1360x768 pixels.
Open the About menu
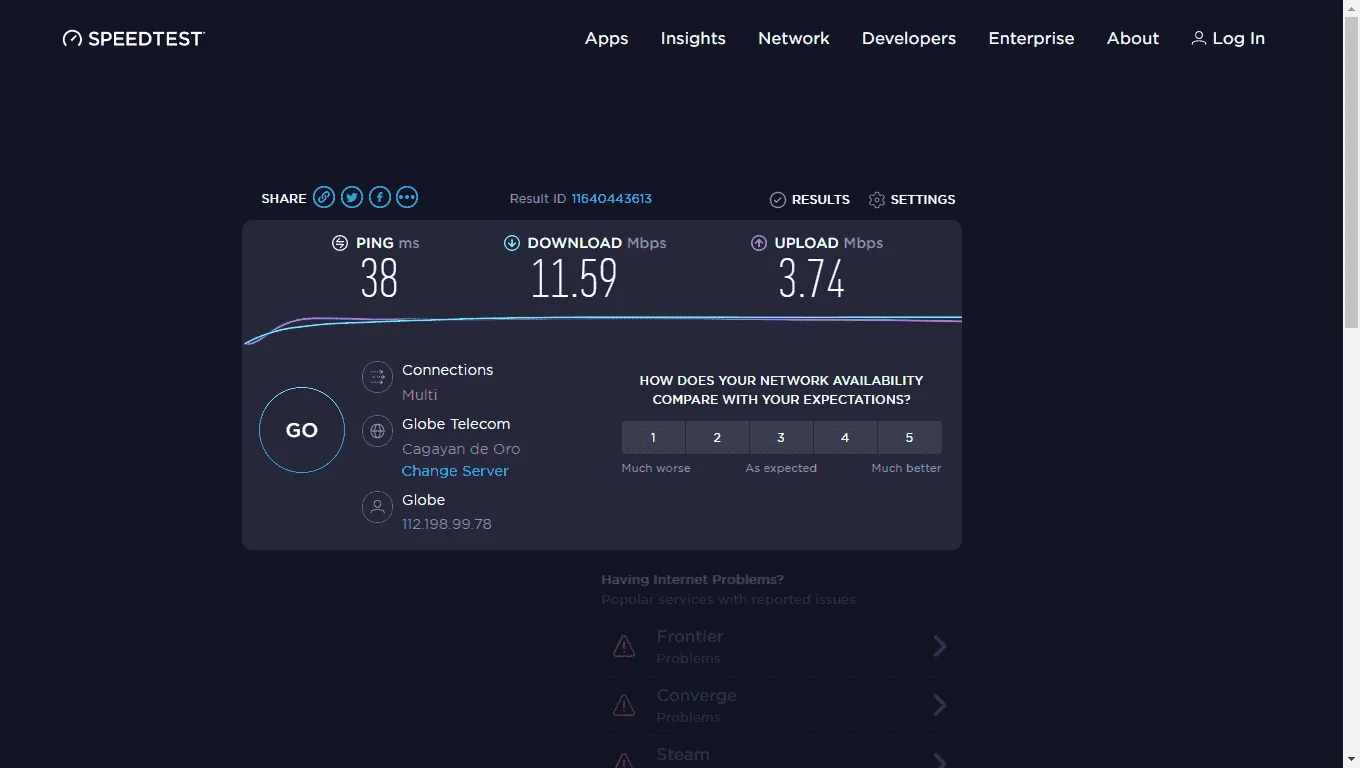tap(1133, 38)
